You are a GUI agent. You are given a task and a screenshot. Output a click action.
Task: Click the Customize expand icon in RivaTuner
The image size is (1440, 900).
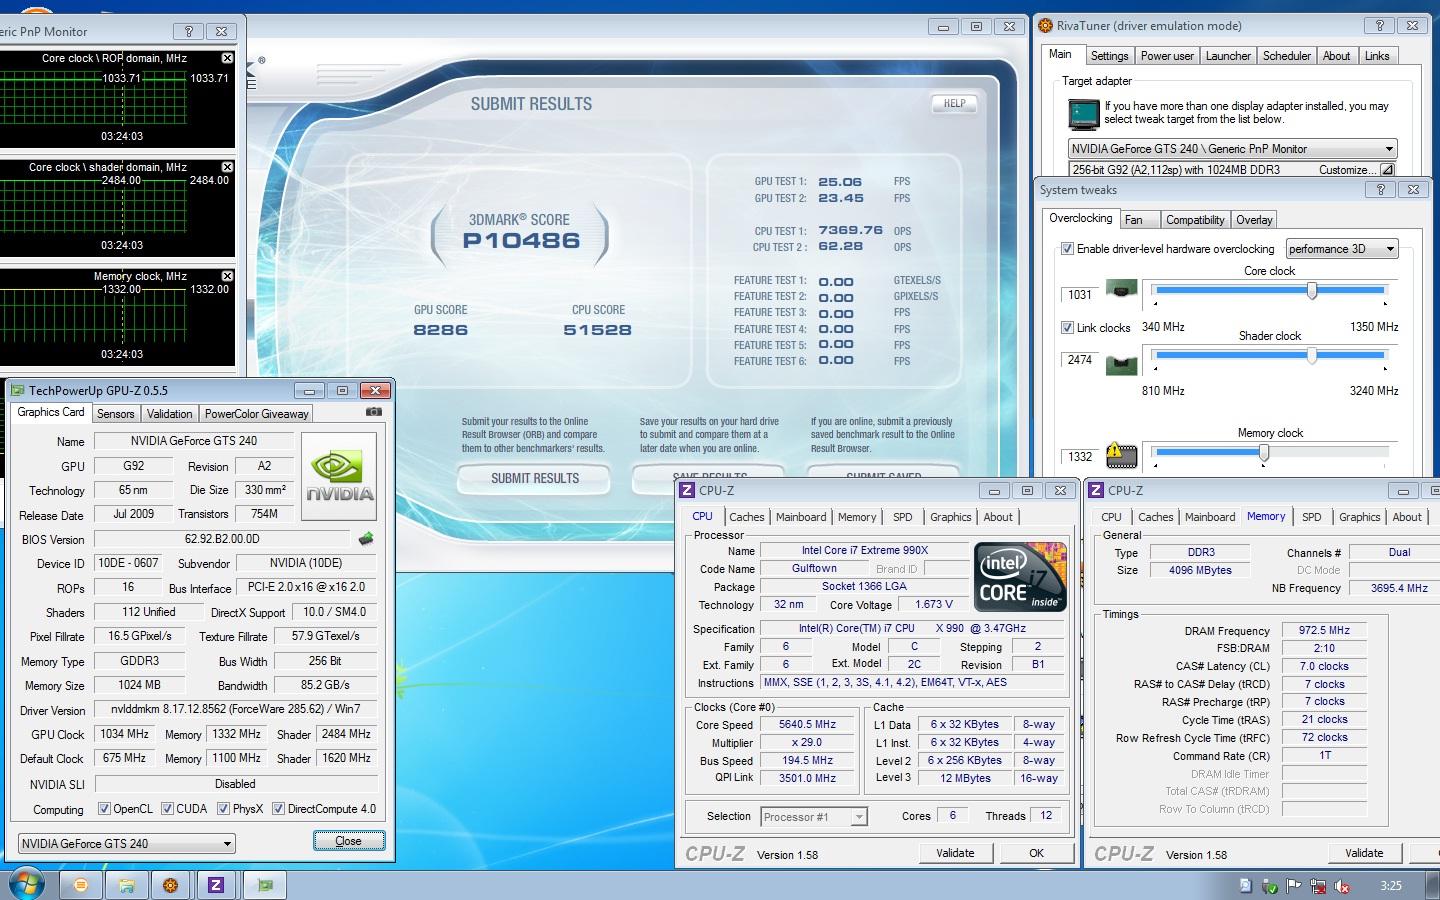click(x=1387, y=170)
